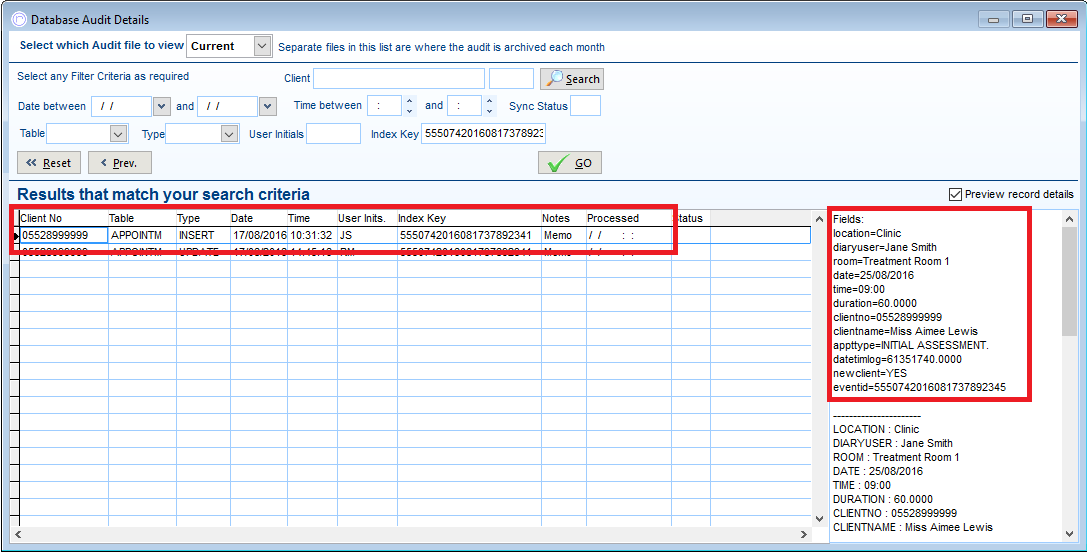Click the Client name input field
Viewport: 1087px width, 552px height.
pos(398,79)
